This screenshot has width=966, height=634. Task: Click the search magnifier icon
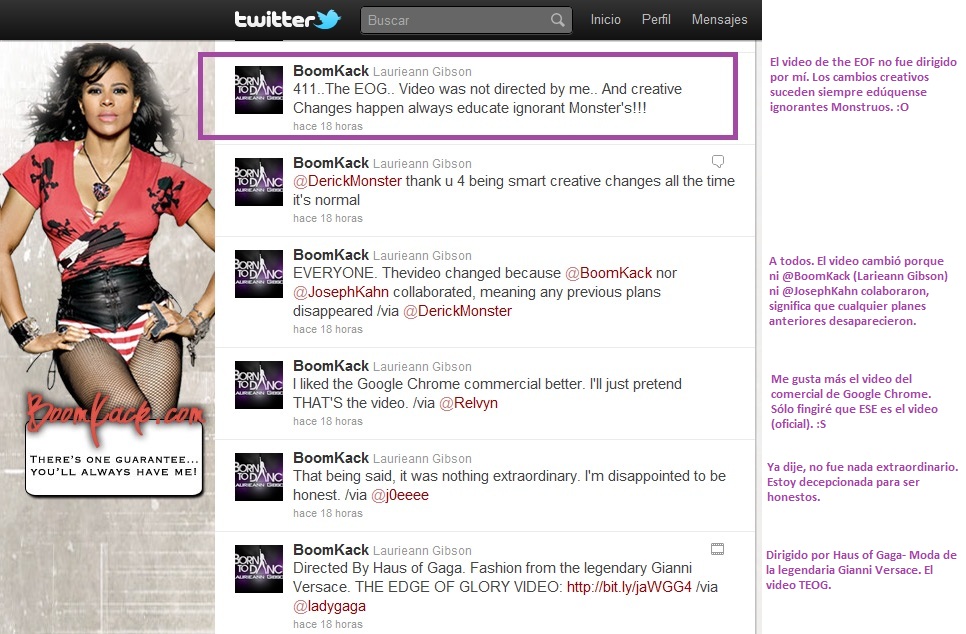558,20
